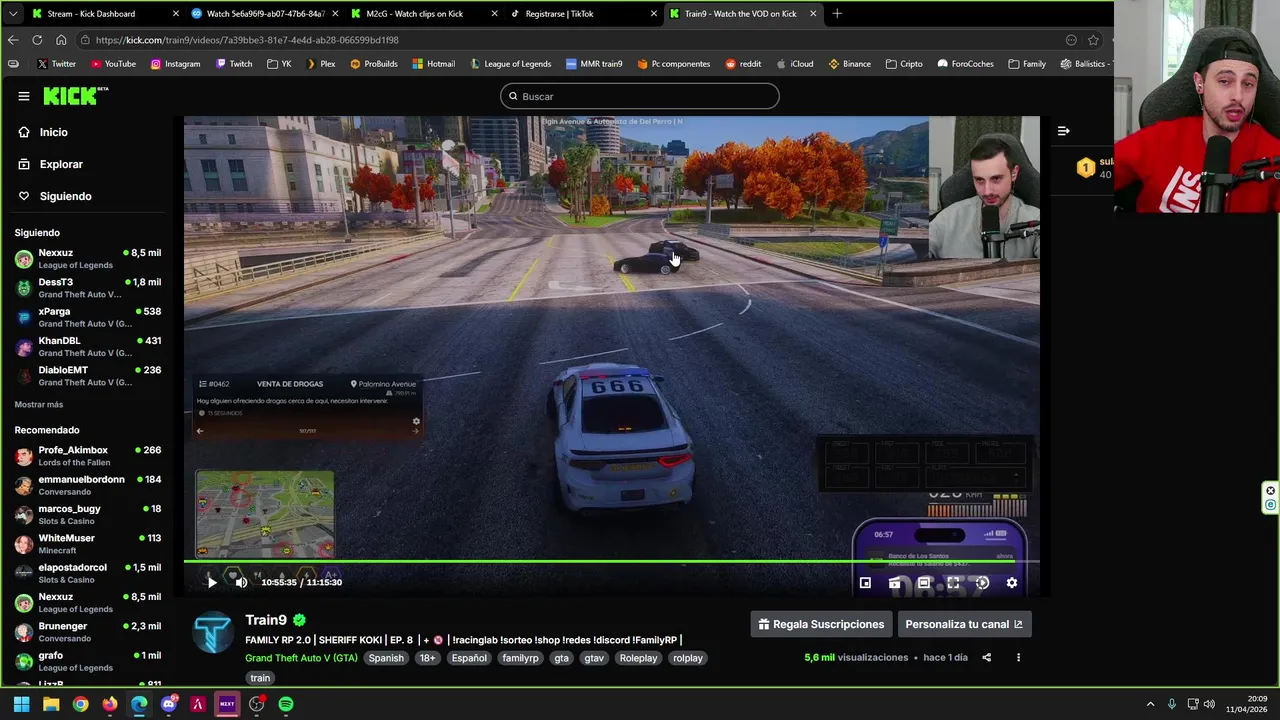Select the Roleplay tag

point(638,658)
